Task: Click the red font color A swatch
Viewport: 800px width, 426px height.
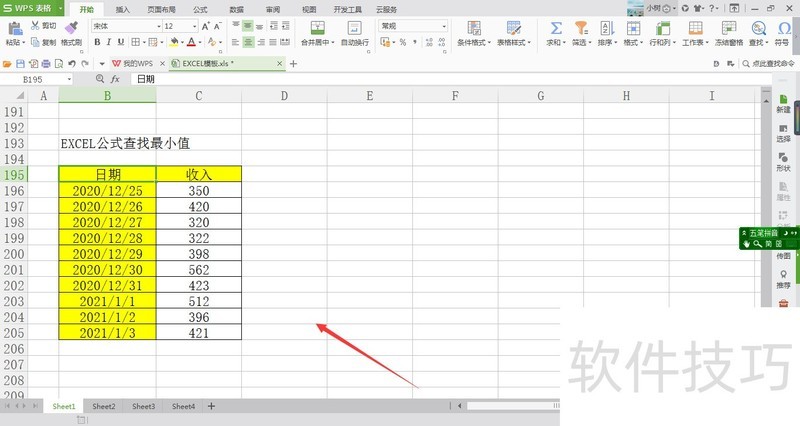Action: [x=191, y=42]
